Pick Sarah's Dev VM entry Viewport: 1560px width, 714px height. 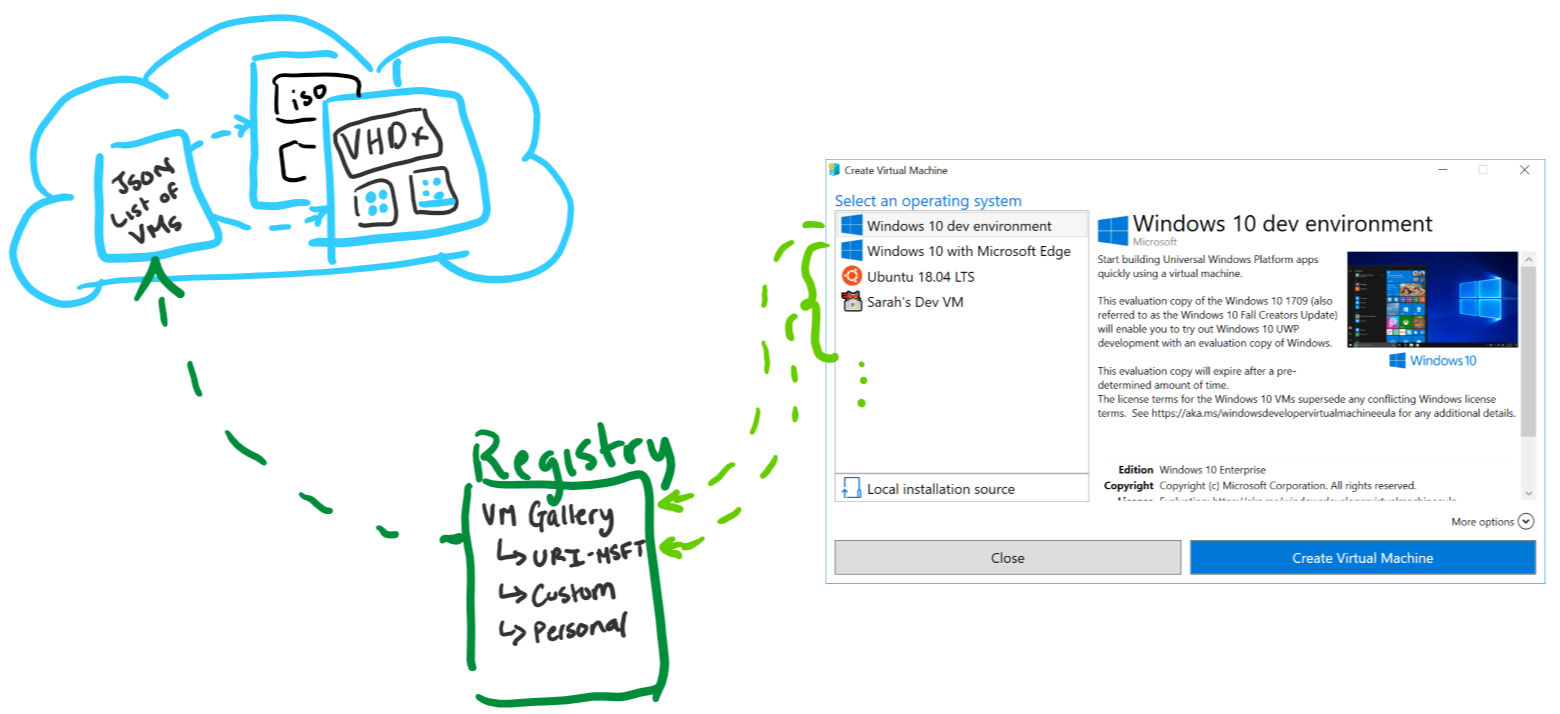[x=961, y=301]
